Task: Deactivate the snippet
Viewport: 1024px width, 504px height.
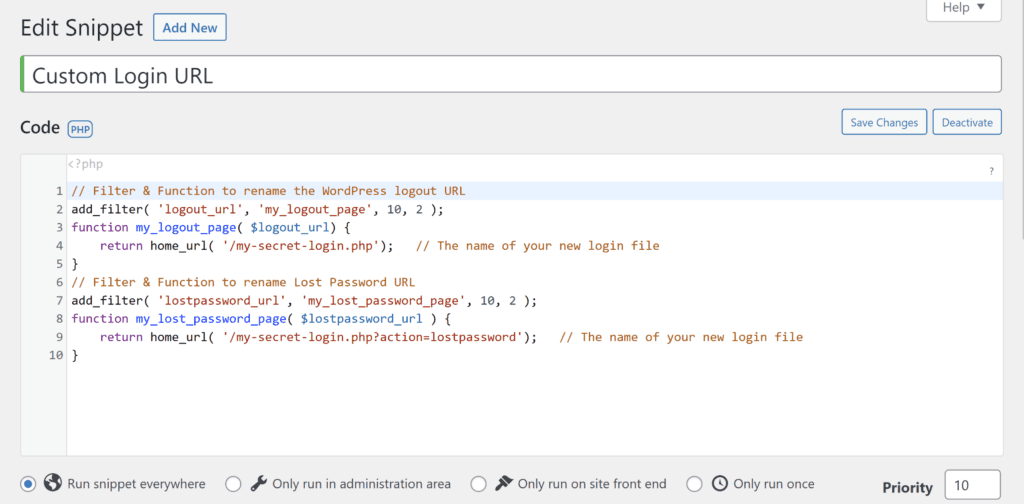Action: pos(967,122)
